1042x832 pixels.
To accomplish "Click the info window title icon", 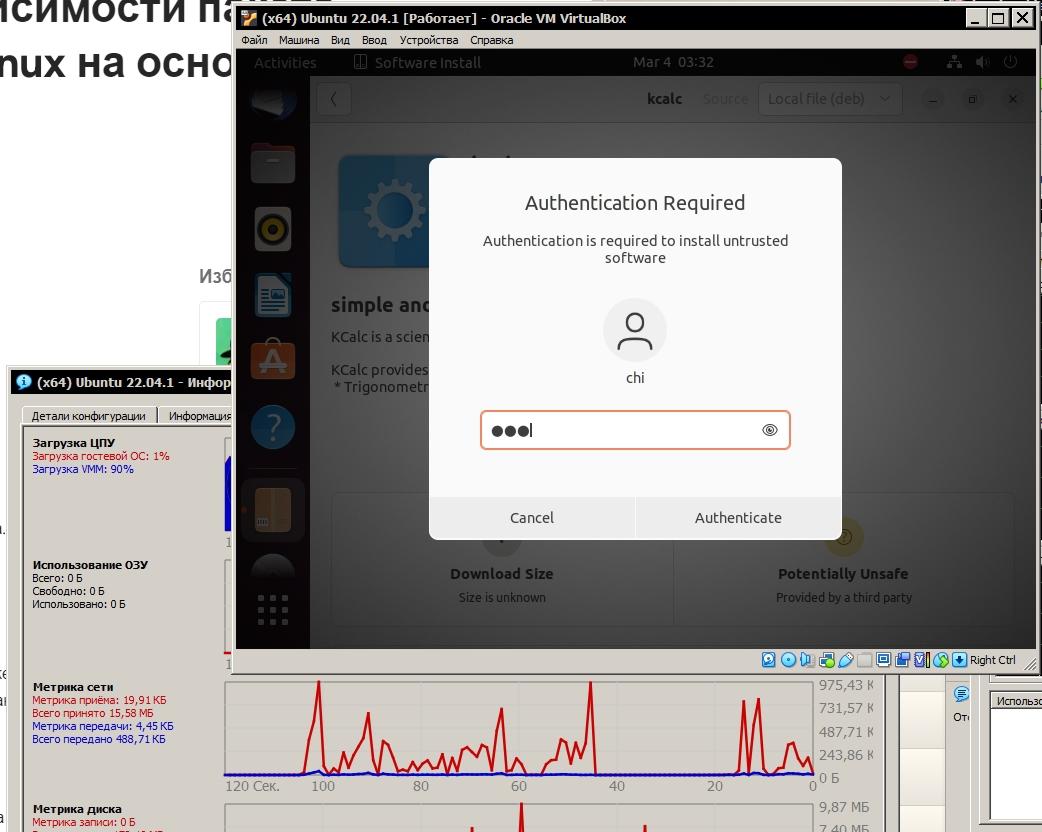I will pyautogui.click(x=24, y=382).
